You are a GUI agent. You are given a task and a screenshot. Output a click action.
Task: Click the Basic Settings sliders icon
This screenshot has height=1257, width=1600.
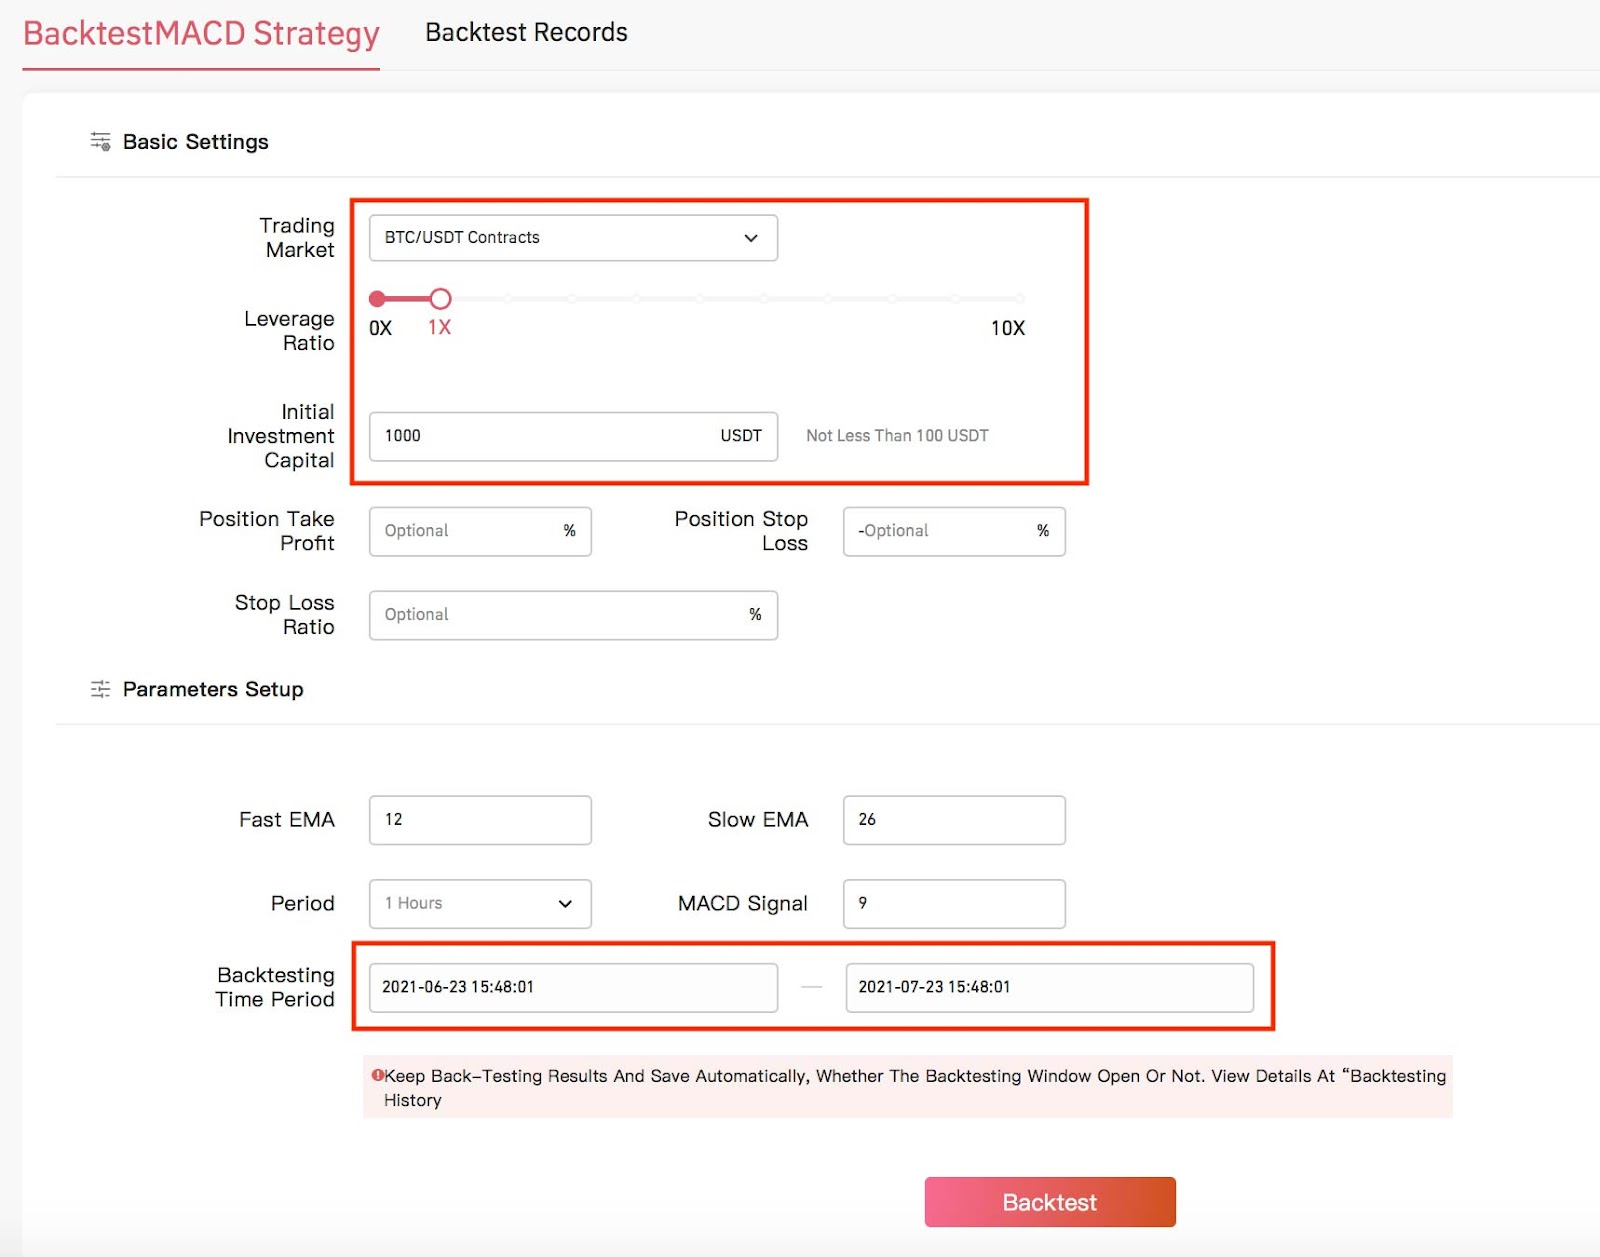point(100,141)
